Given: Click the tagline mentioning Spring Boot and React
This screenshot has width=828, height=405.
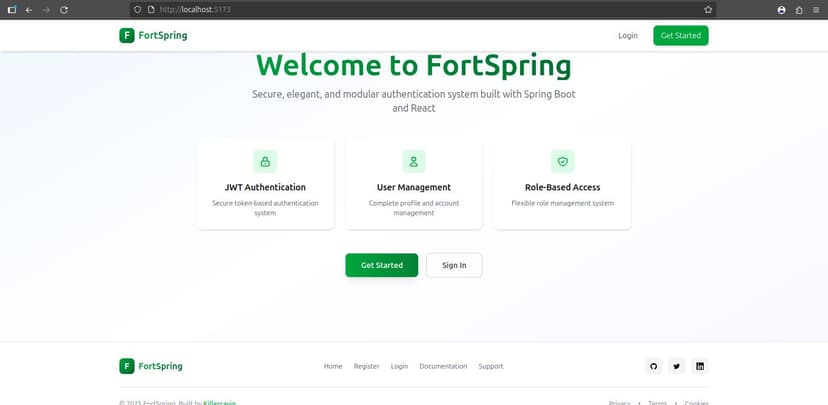Looking at the screenshot, I should click(413, 101).
